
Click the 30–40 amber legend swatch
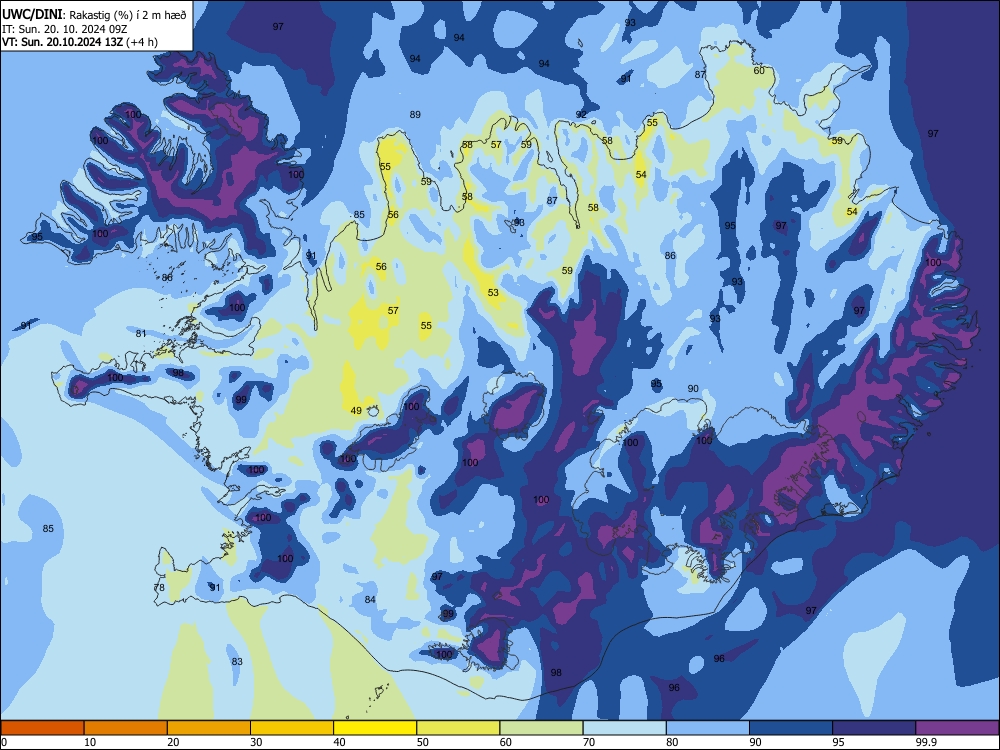pyautogui.click(x=292, y=728)
